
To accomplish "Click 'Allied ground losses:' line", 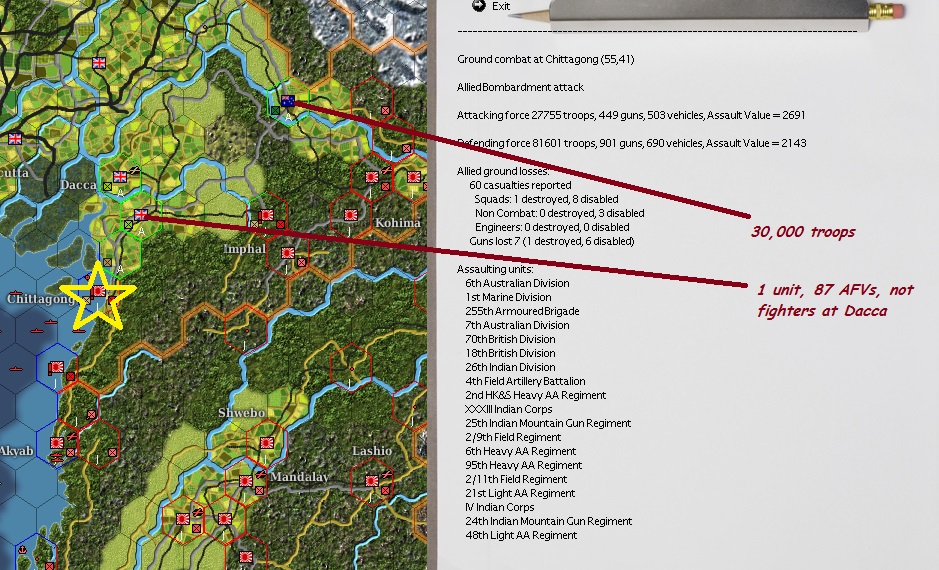I will [x=503, y=171].
